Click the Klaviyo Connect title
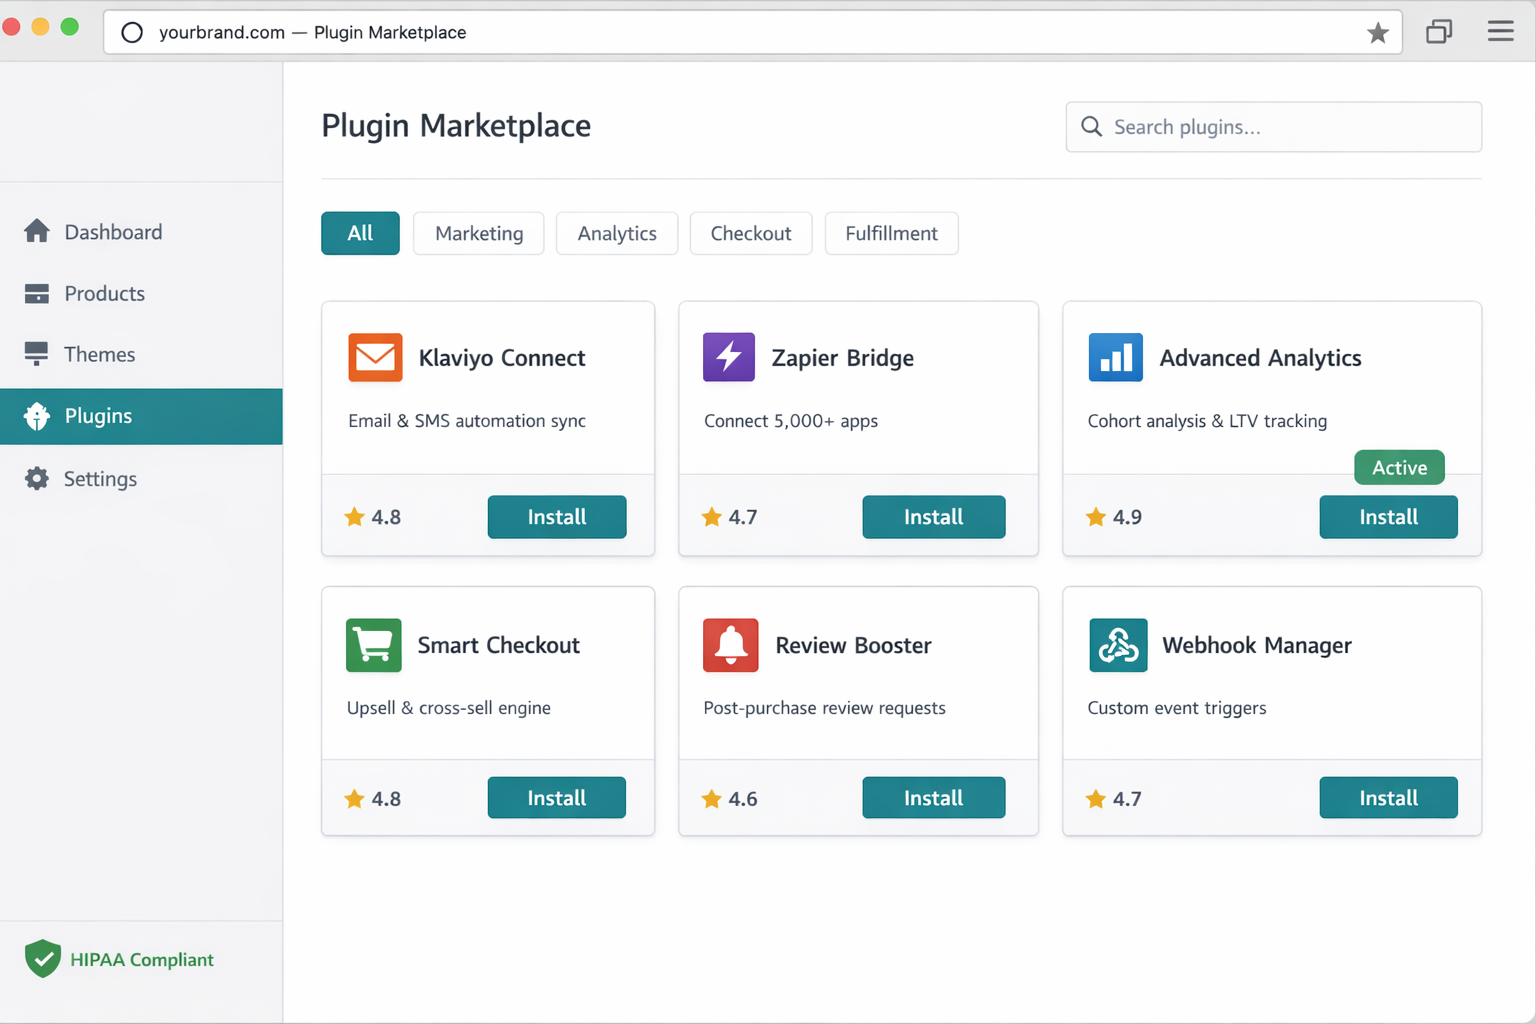This screenshot has width=1536, height=1024. [x=502, y=358]
